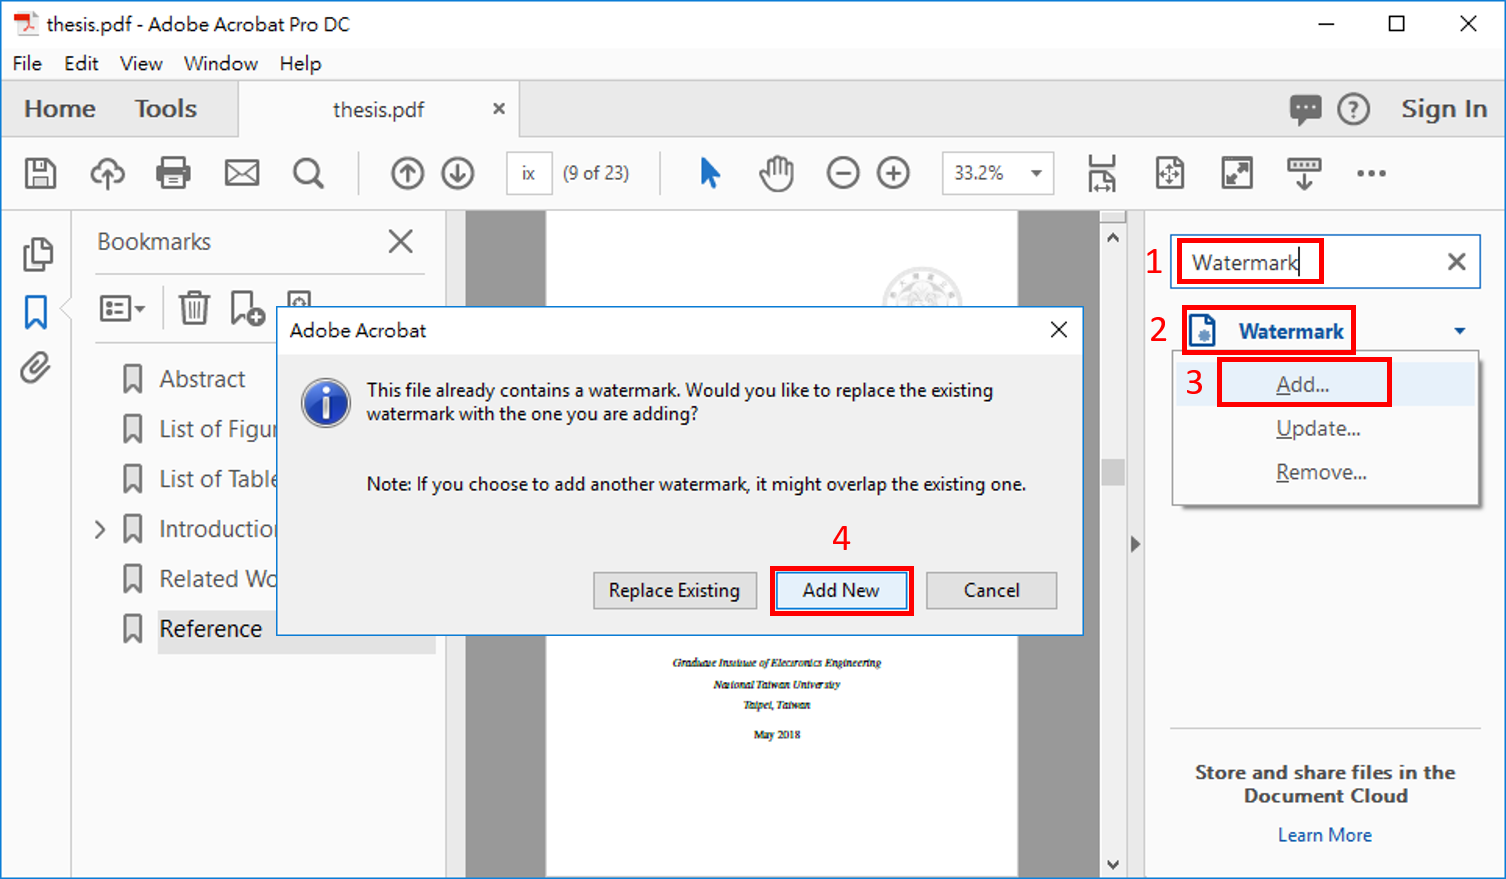This screenshot has width=1506, height=879.
Task: Close the thesis.pdf tab
Action: click(x=499, y=109)
